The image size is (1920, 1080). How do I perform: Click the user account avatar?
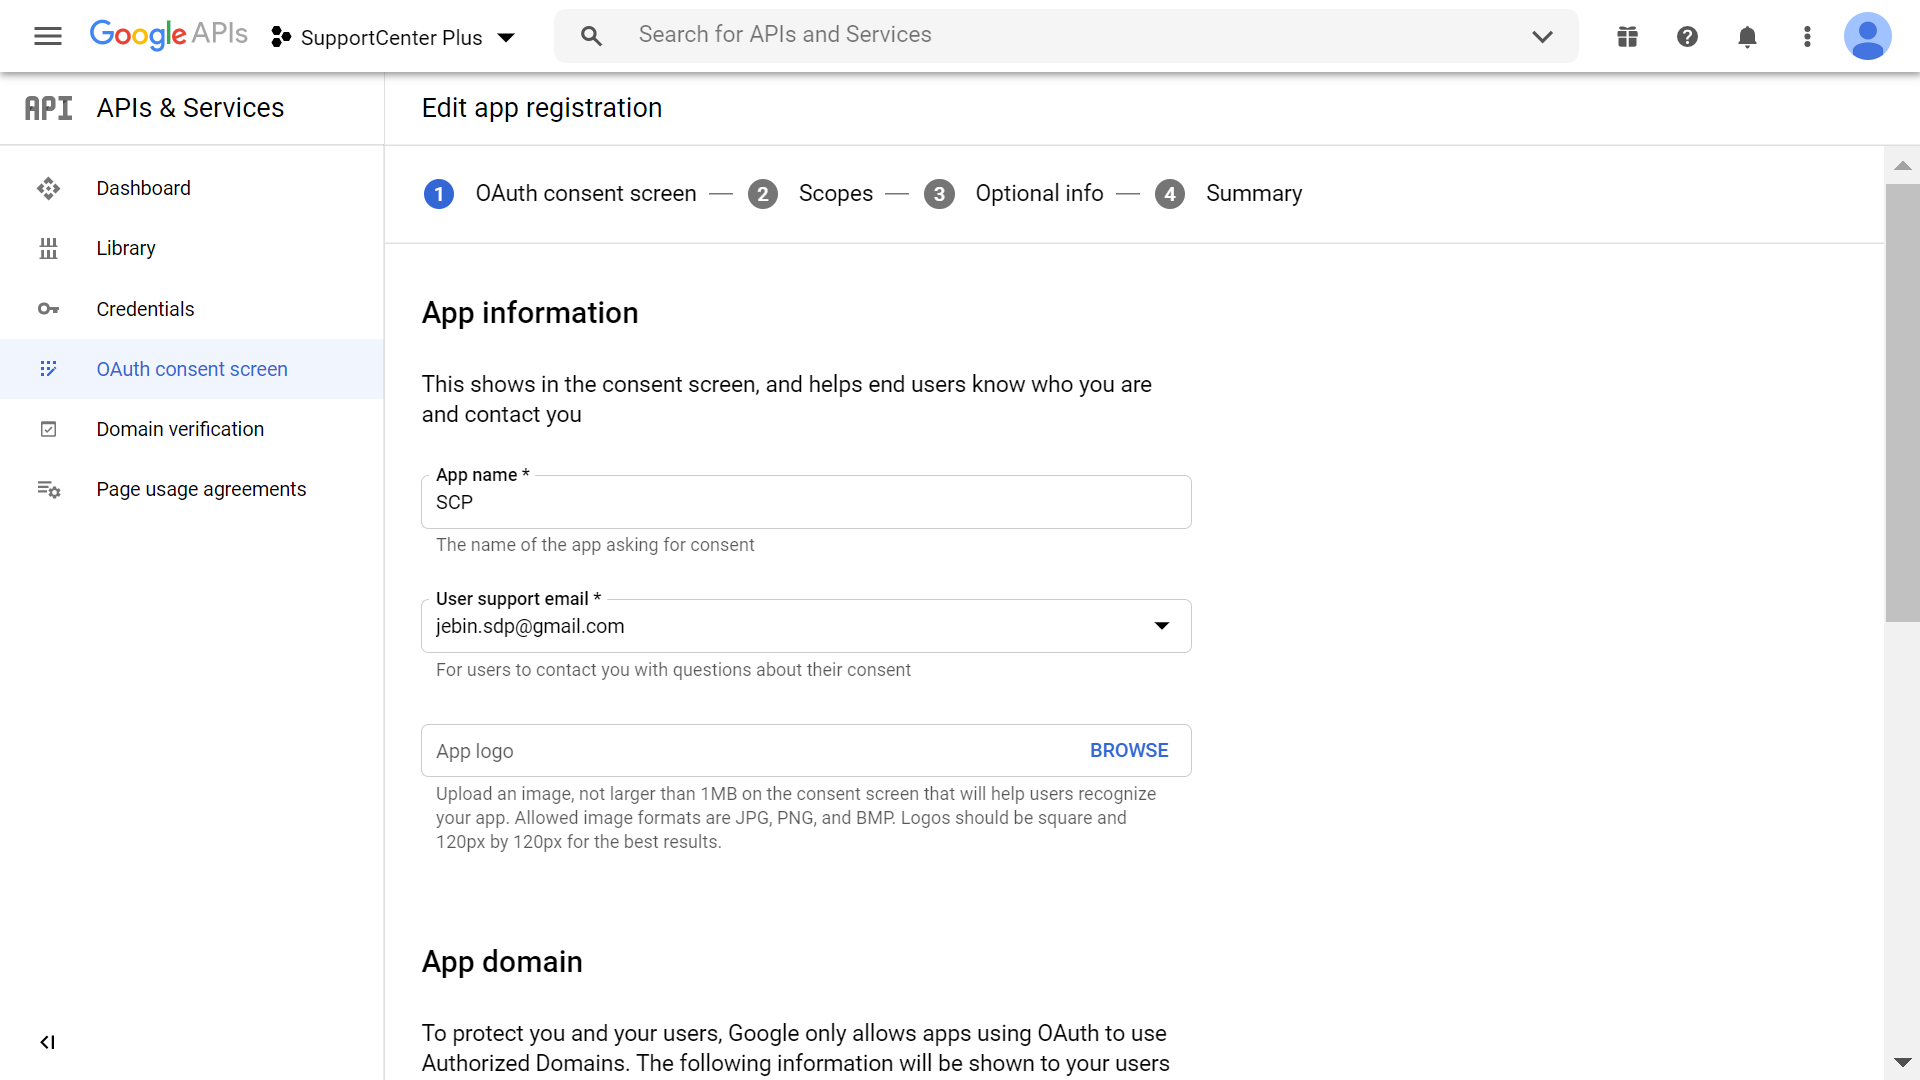(x=1867, y=37)
